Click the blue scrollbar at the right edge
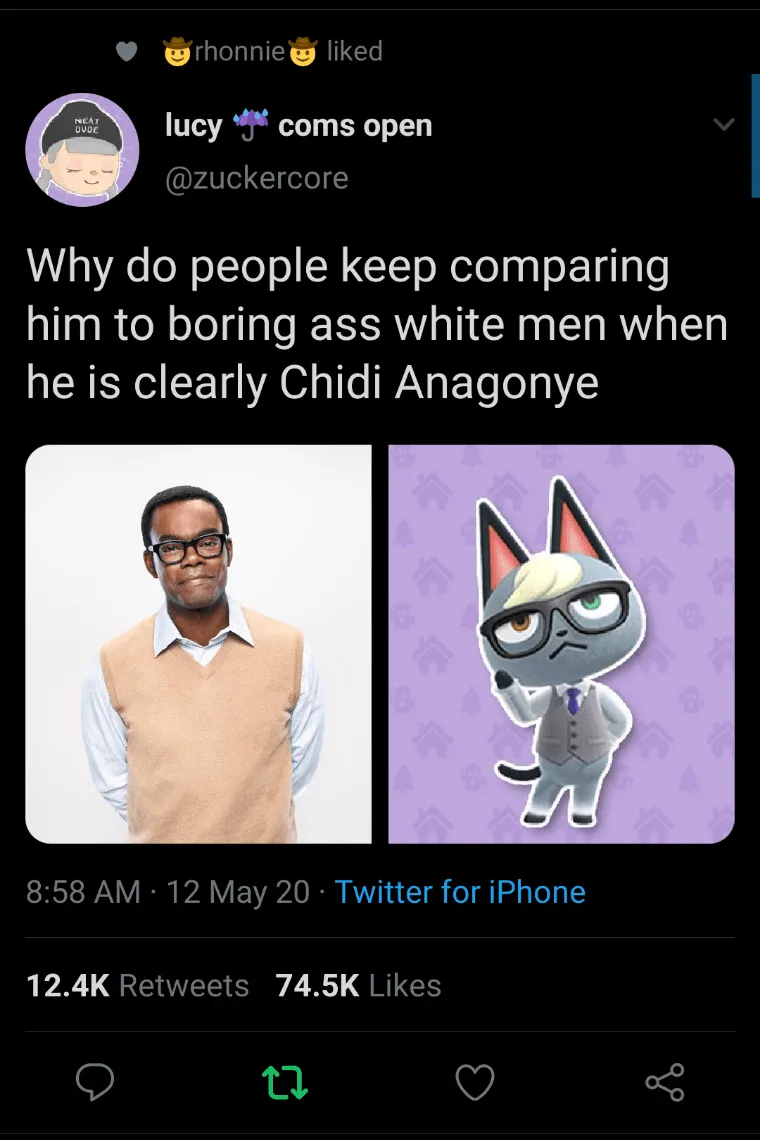 754,135
